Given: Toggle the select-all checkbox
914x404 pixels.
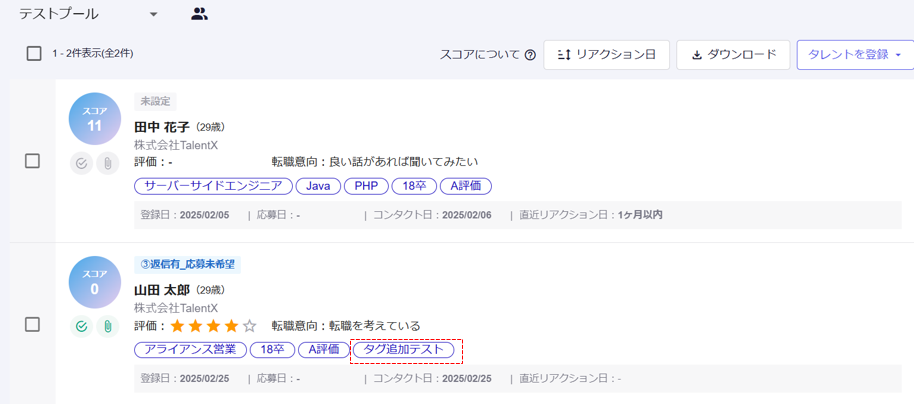Looking at the screenshot, I should pos(34,54).
